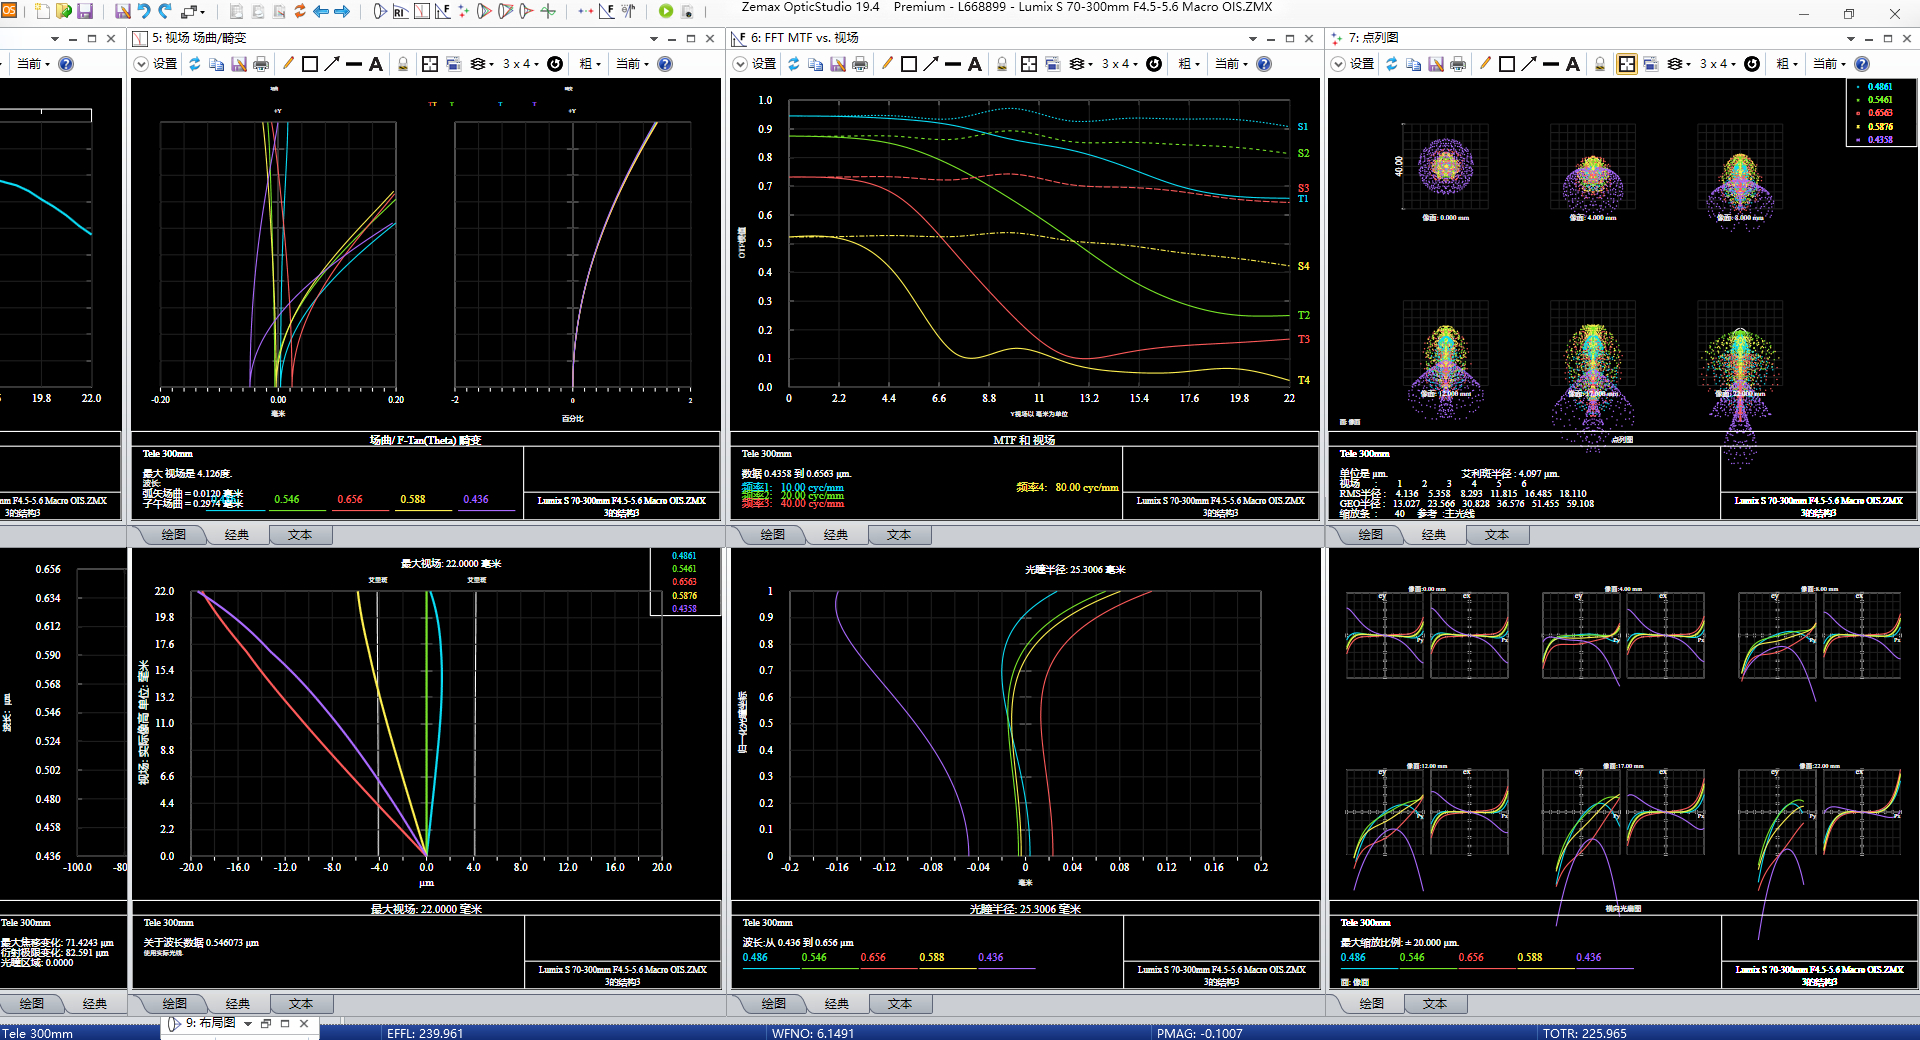This screenshot has width=1920, height=1040.
Task: Select the rectangle draw tool in window 6
Action: 909,64
